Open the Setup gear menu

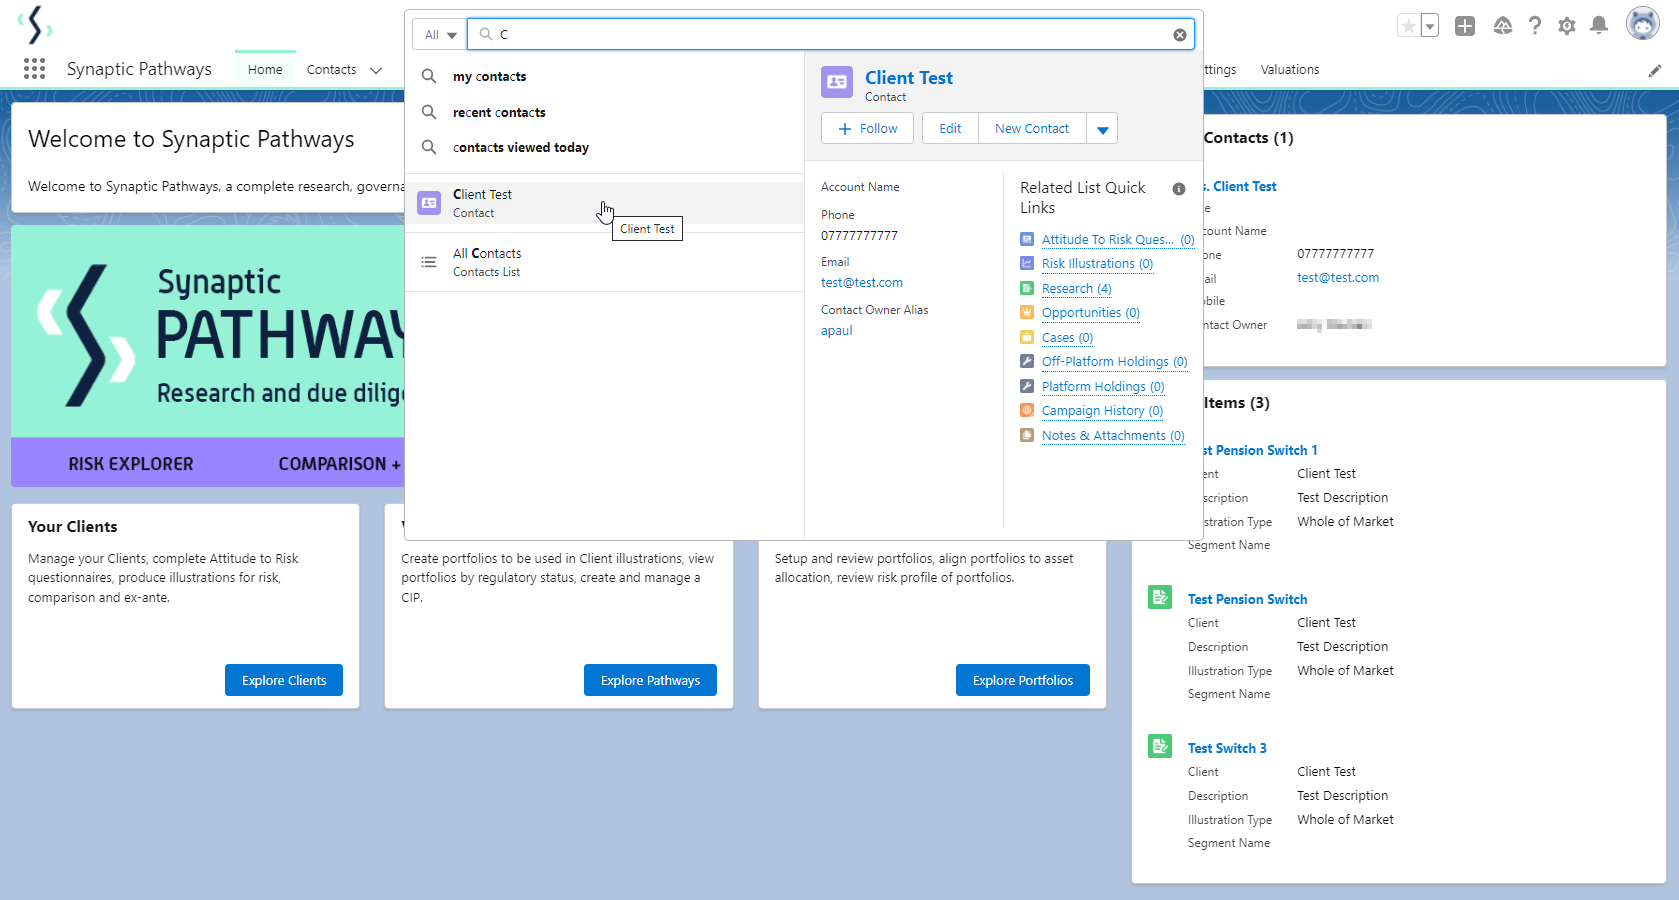pos(1567,26)
